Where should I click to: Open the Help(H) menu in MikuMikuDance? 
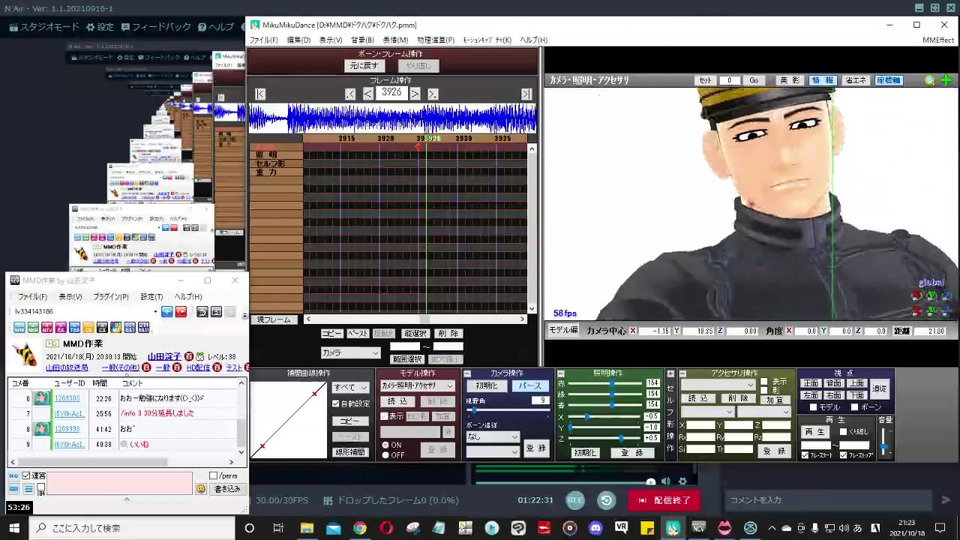(x=533, y=40)
